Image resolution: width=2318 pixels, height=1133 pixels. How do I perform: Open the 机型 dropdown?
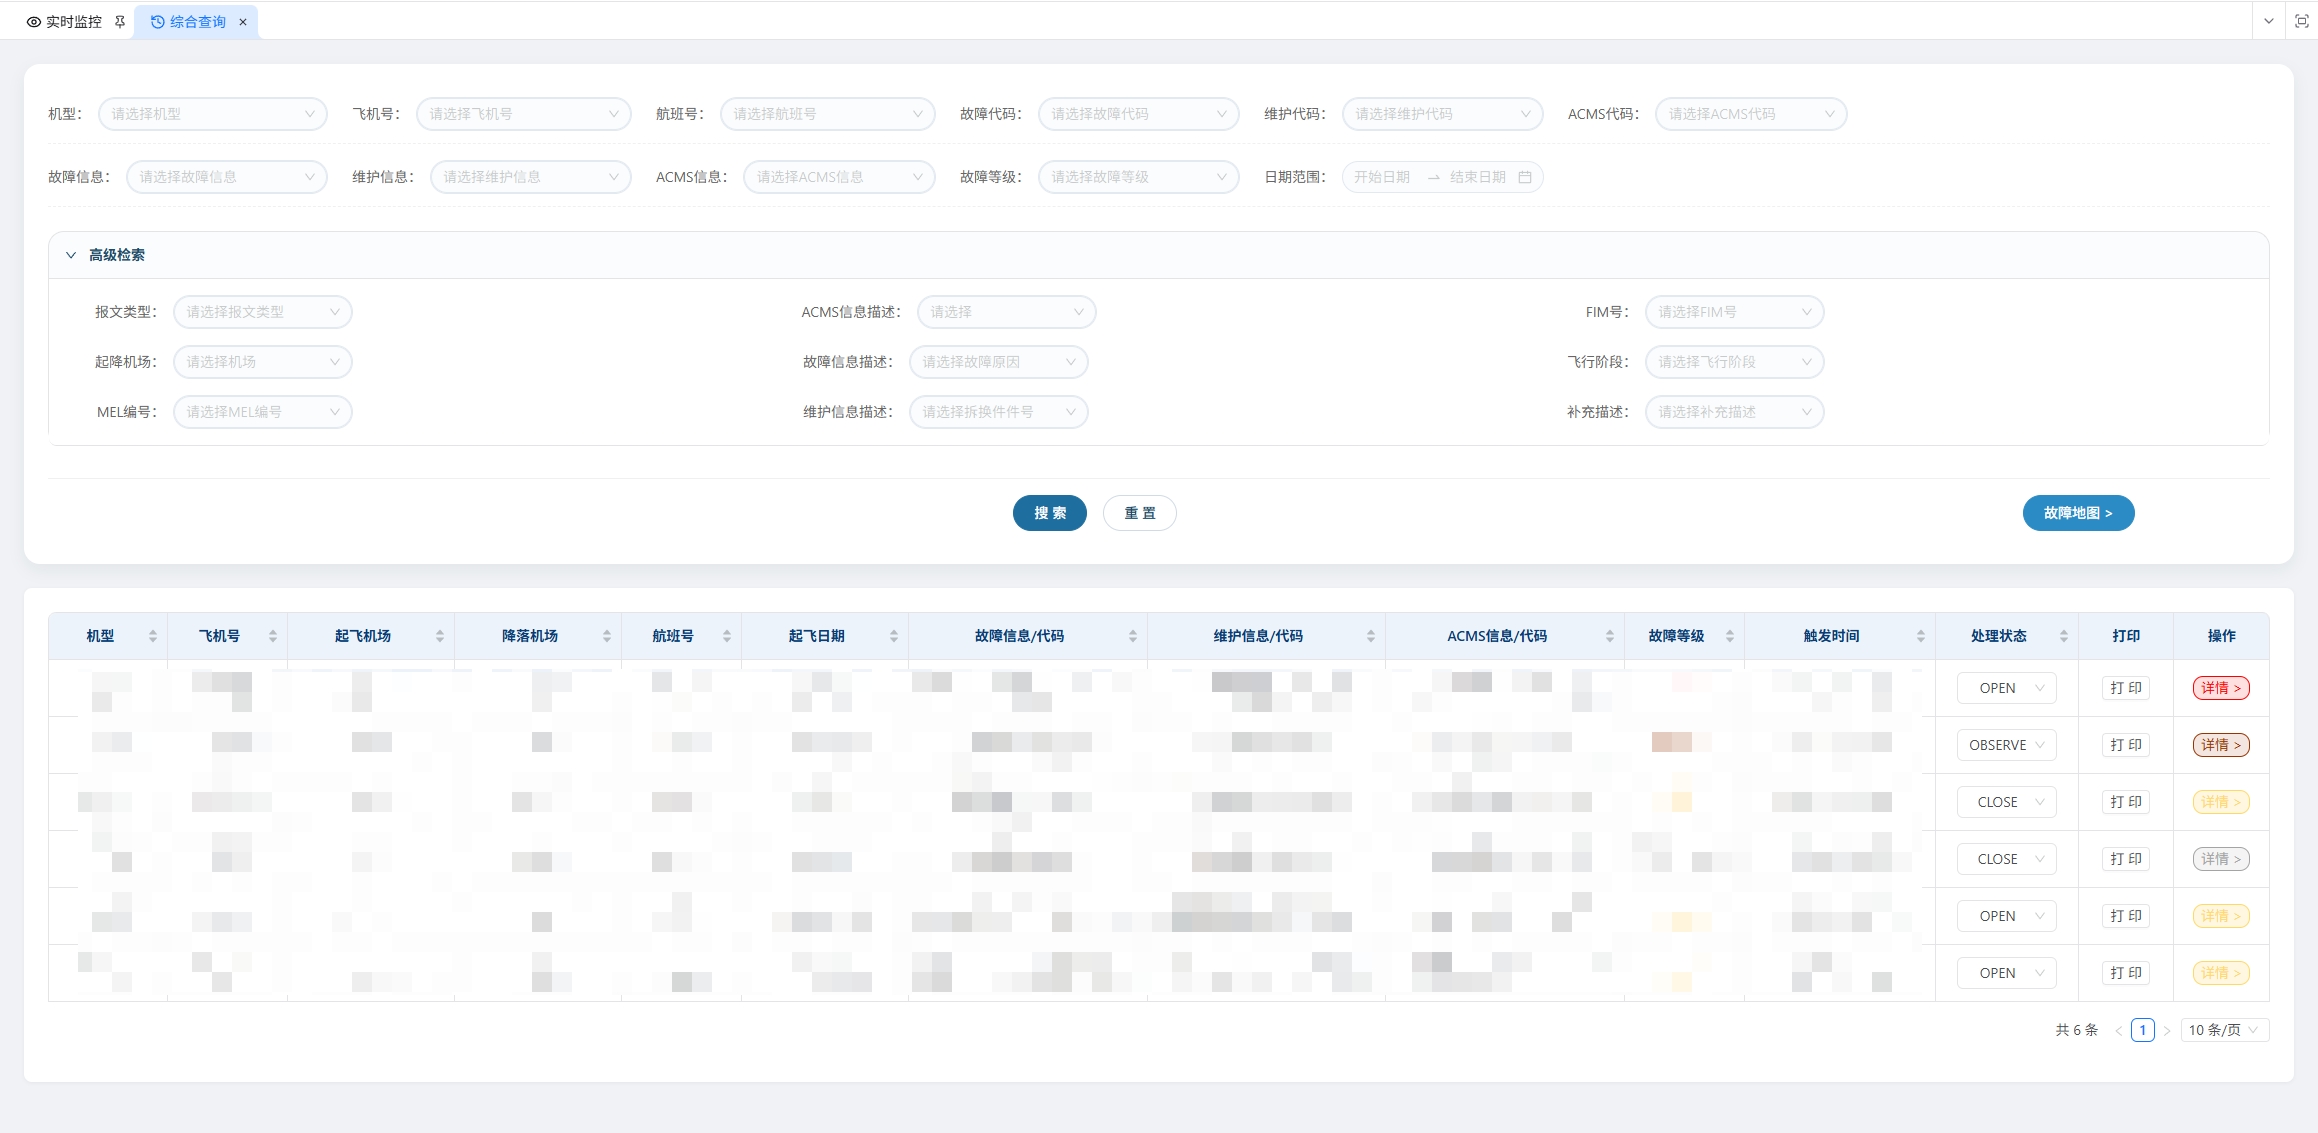click(213, 114)
